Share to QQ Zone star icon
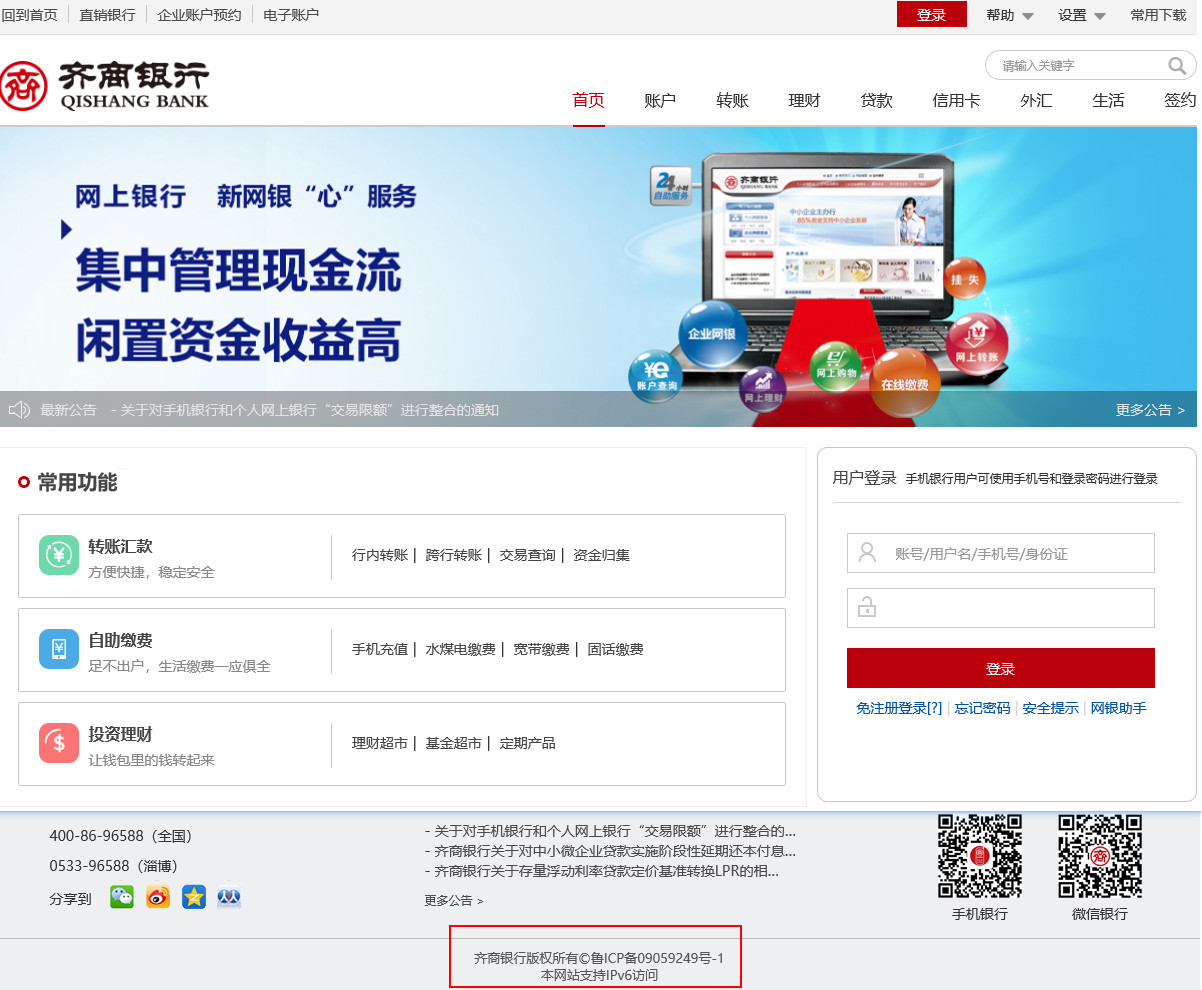 tap(194, 897)
